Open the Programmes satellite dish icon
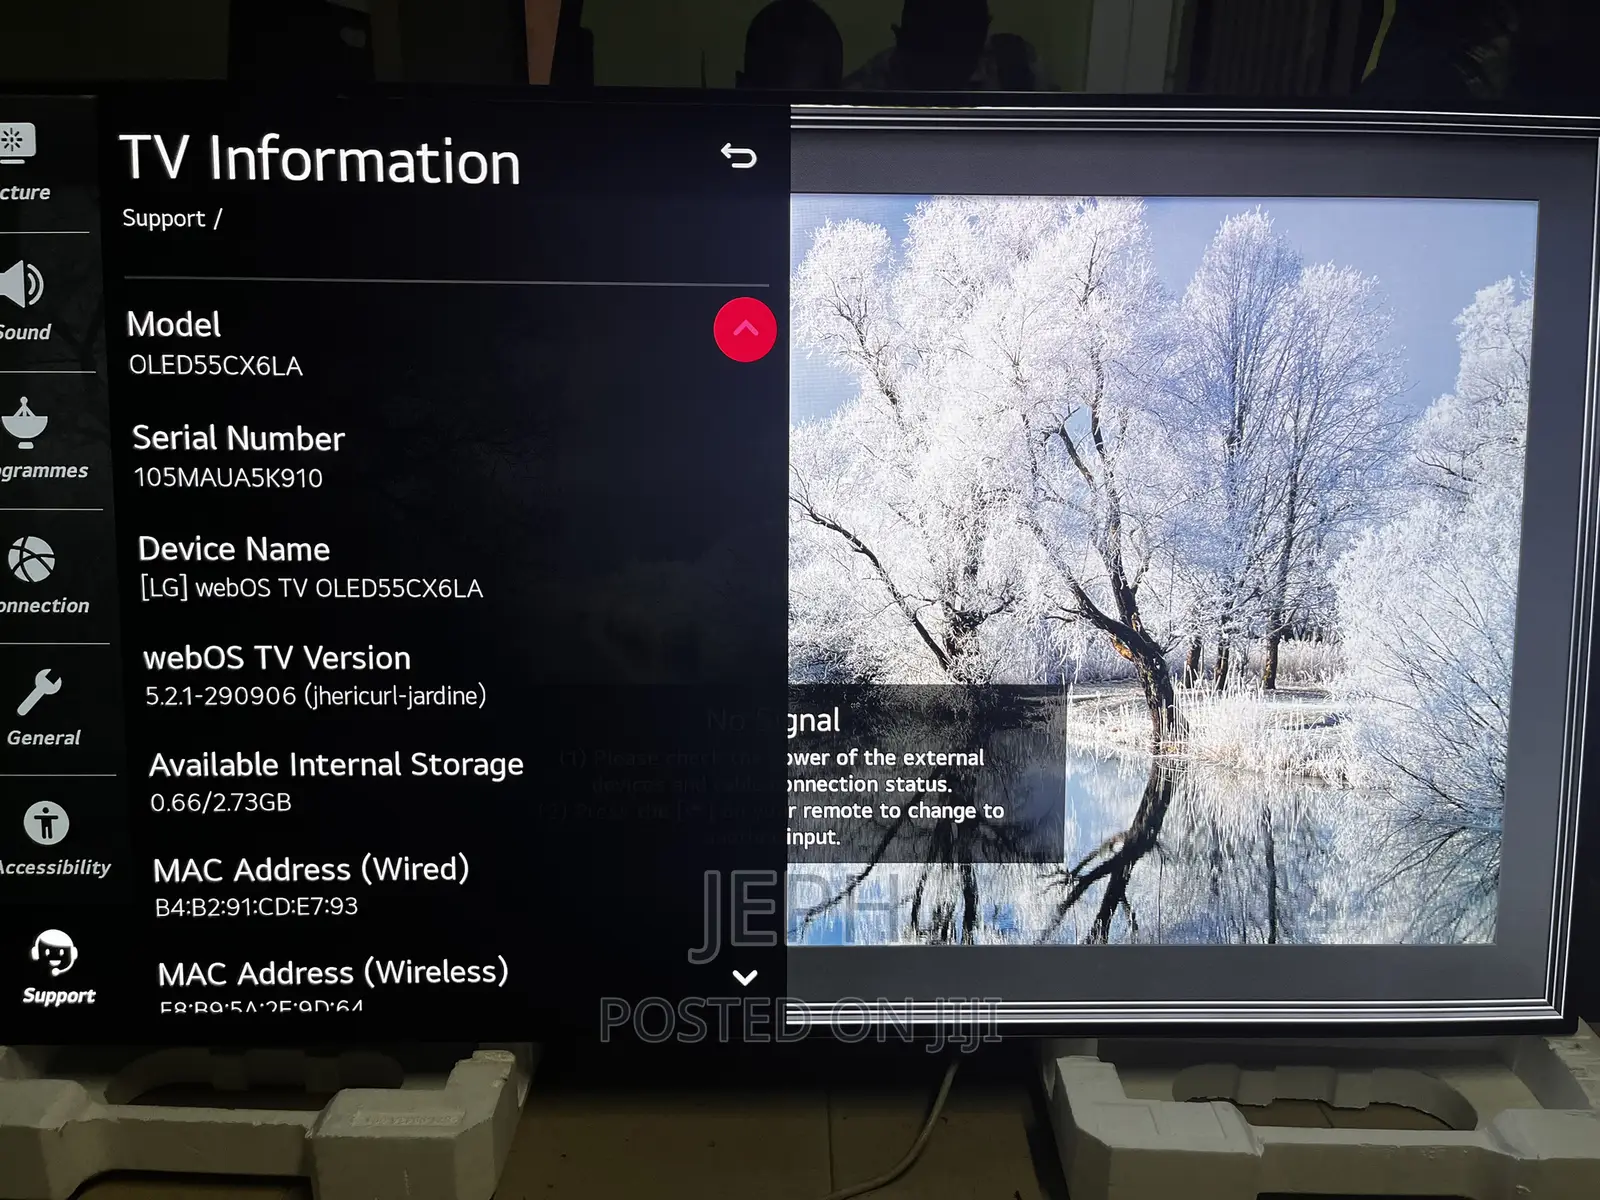 [x=25, y=423]
